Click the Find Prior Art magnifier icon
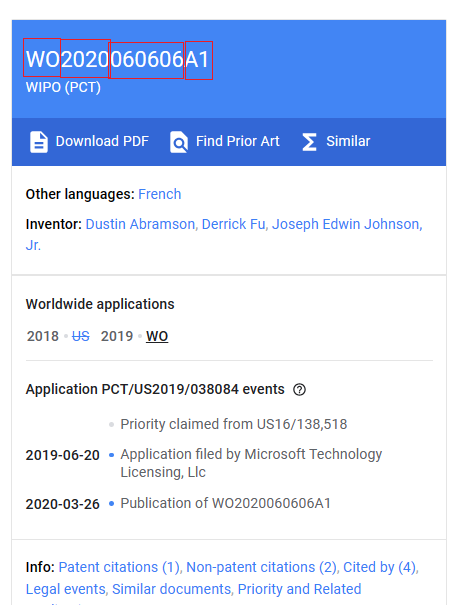This screenshot has width=452, height=605. point(179,142)
